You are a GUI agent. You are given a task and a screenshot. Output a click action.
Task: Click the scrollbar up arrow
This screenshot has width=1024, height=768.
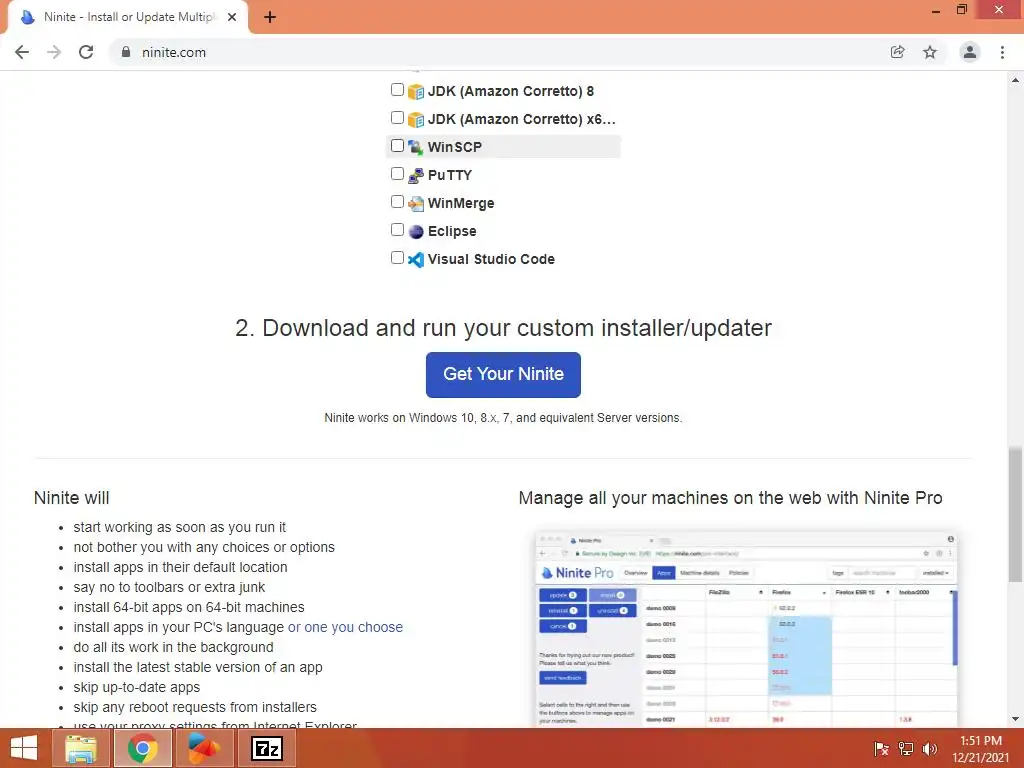1015,80
